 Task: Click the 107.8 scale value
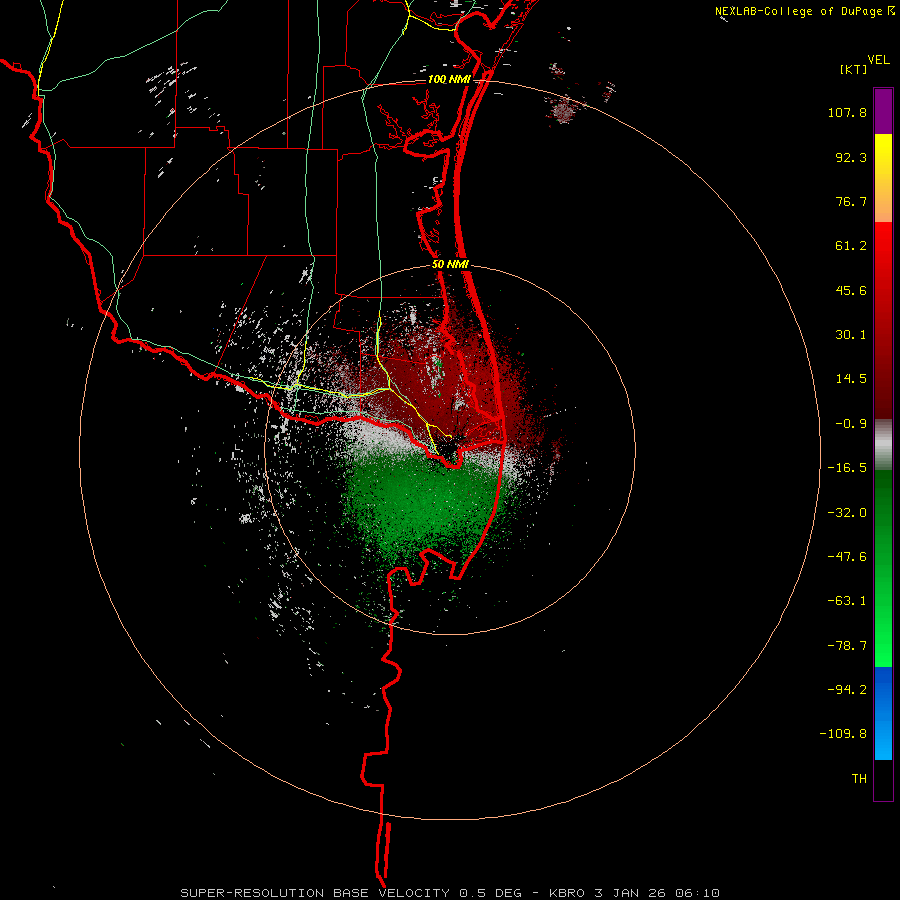[847, 112]
